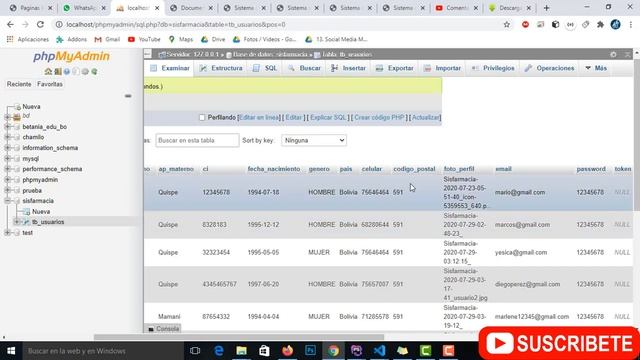Click the Actualizar link
The image size is (640, 360).
tap(426, 118)
